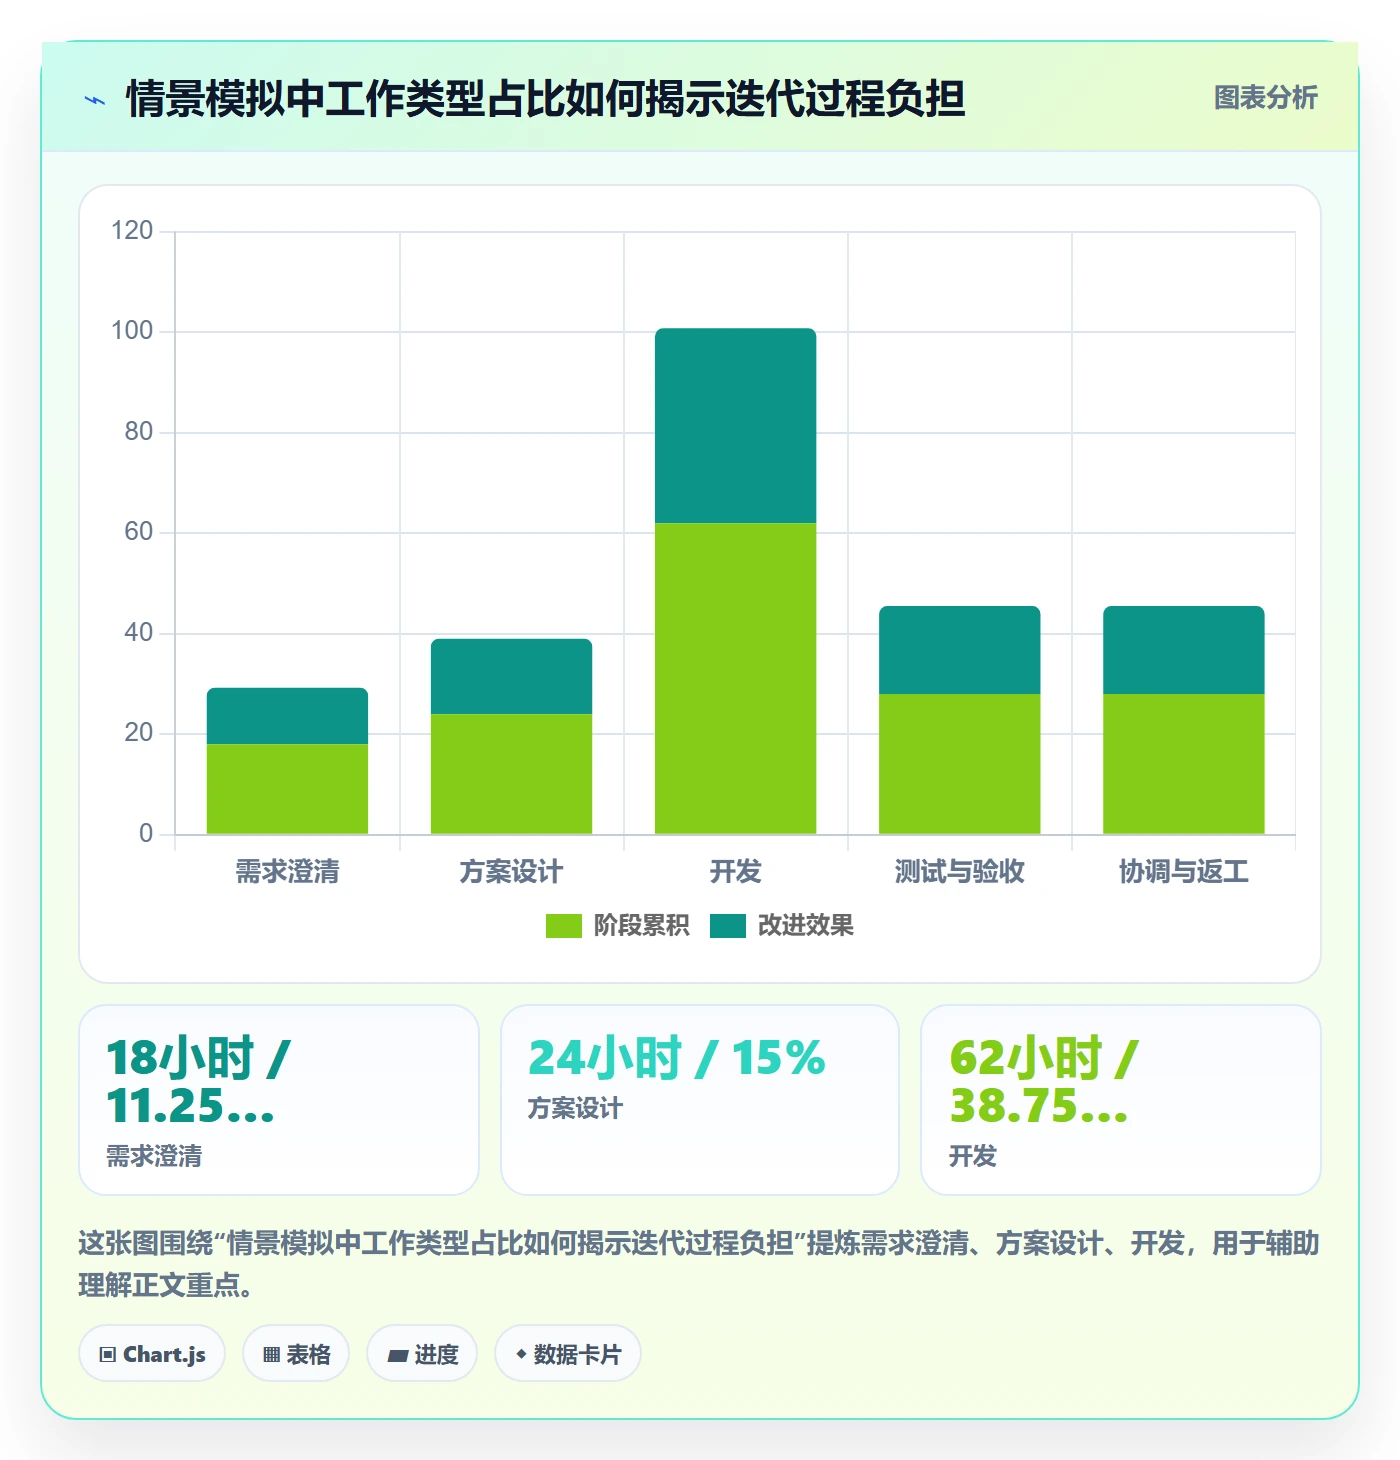This screenshot has height=1460, width=1400.
Task: Click the chart title 情景模拟中工作类型占比如何揭示迭代过程负担
Action: click(546, 99)
